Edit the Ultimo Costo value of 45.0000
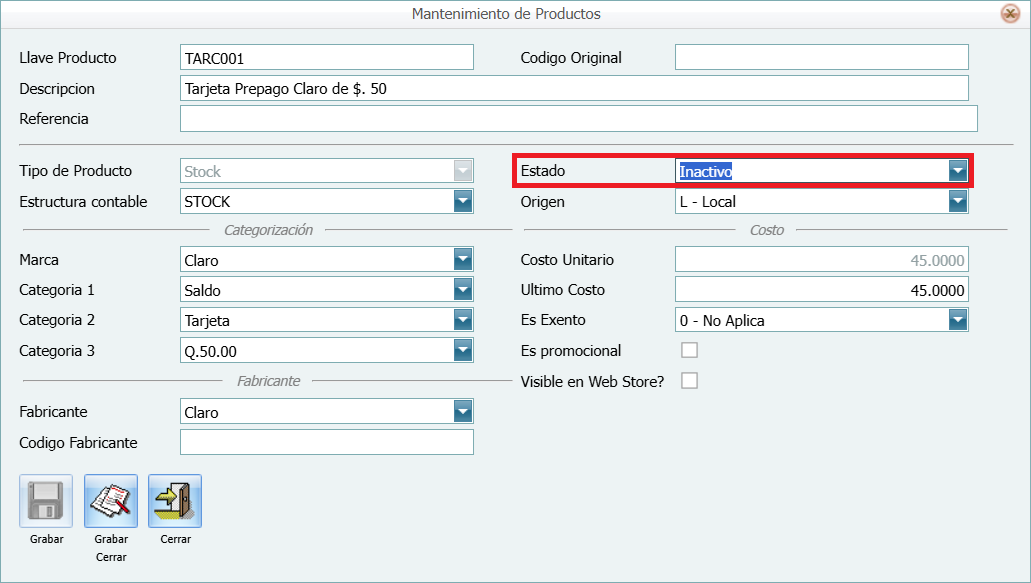This screenshot has height=583, width=1031. pos(820,289)
